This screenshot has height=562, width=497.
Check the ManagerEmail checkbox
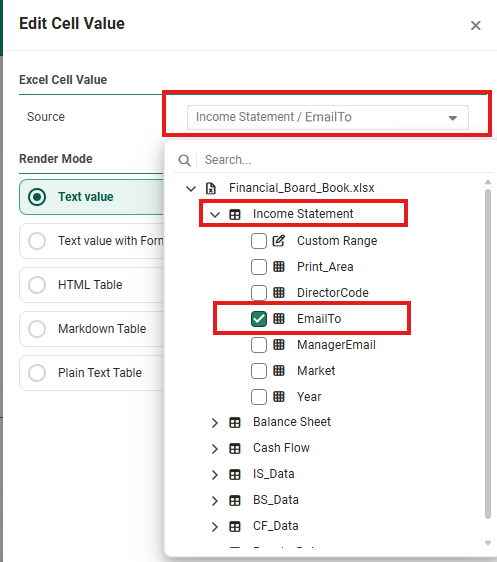(x=259, y=345)
